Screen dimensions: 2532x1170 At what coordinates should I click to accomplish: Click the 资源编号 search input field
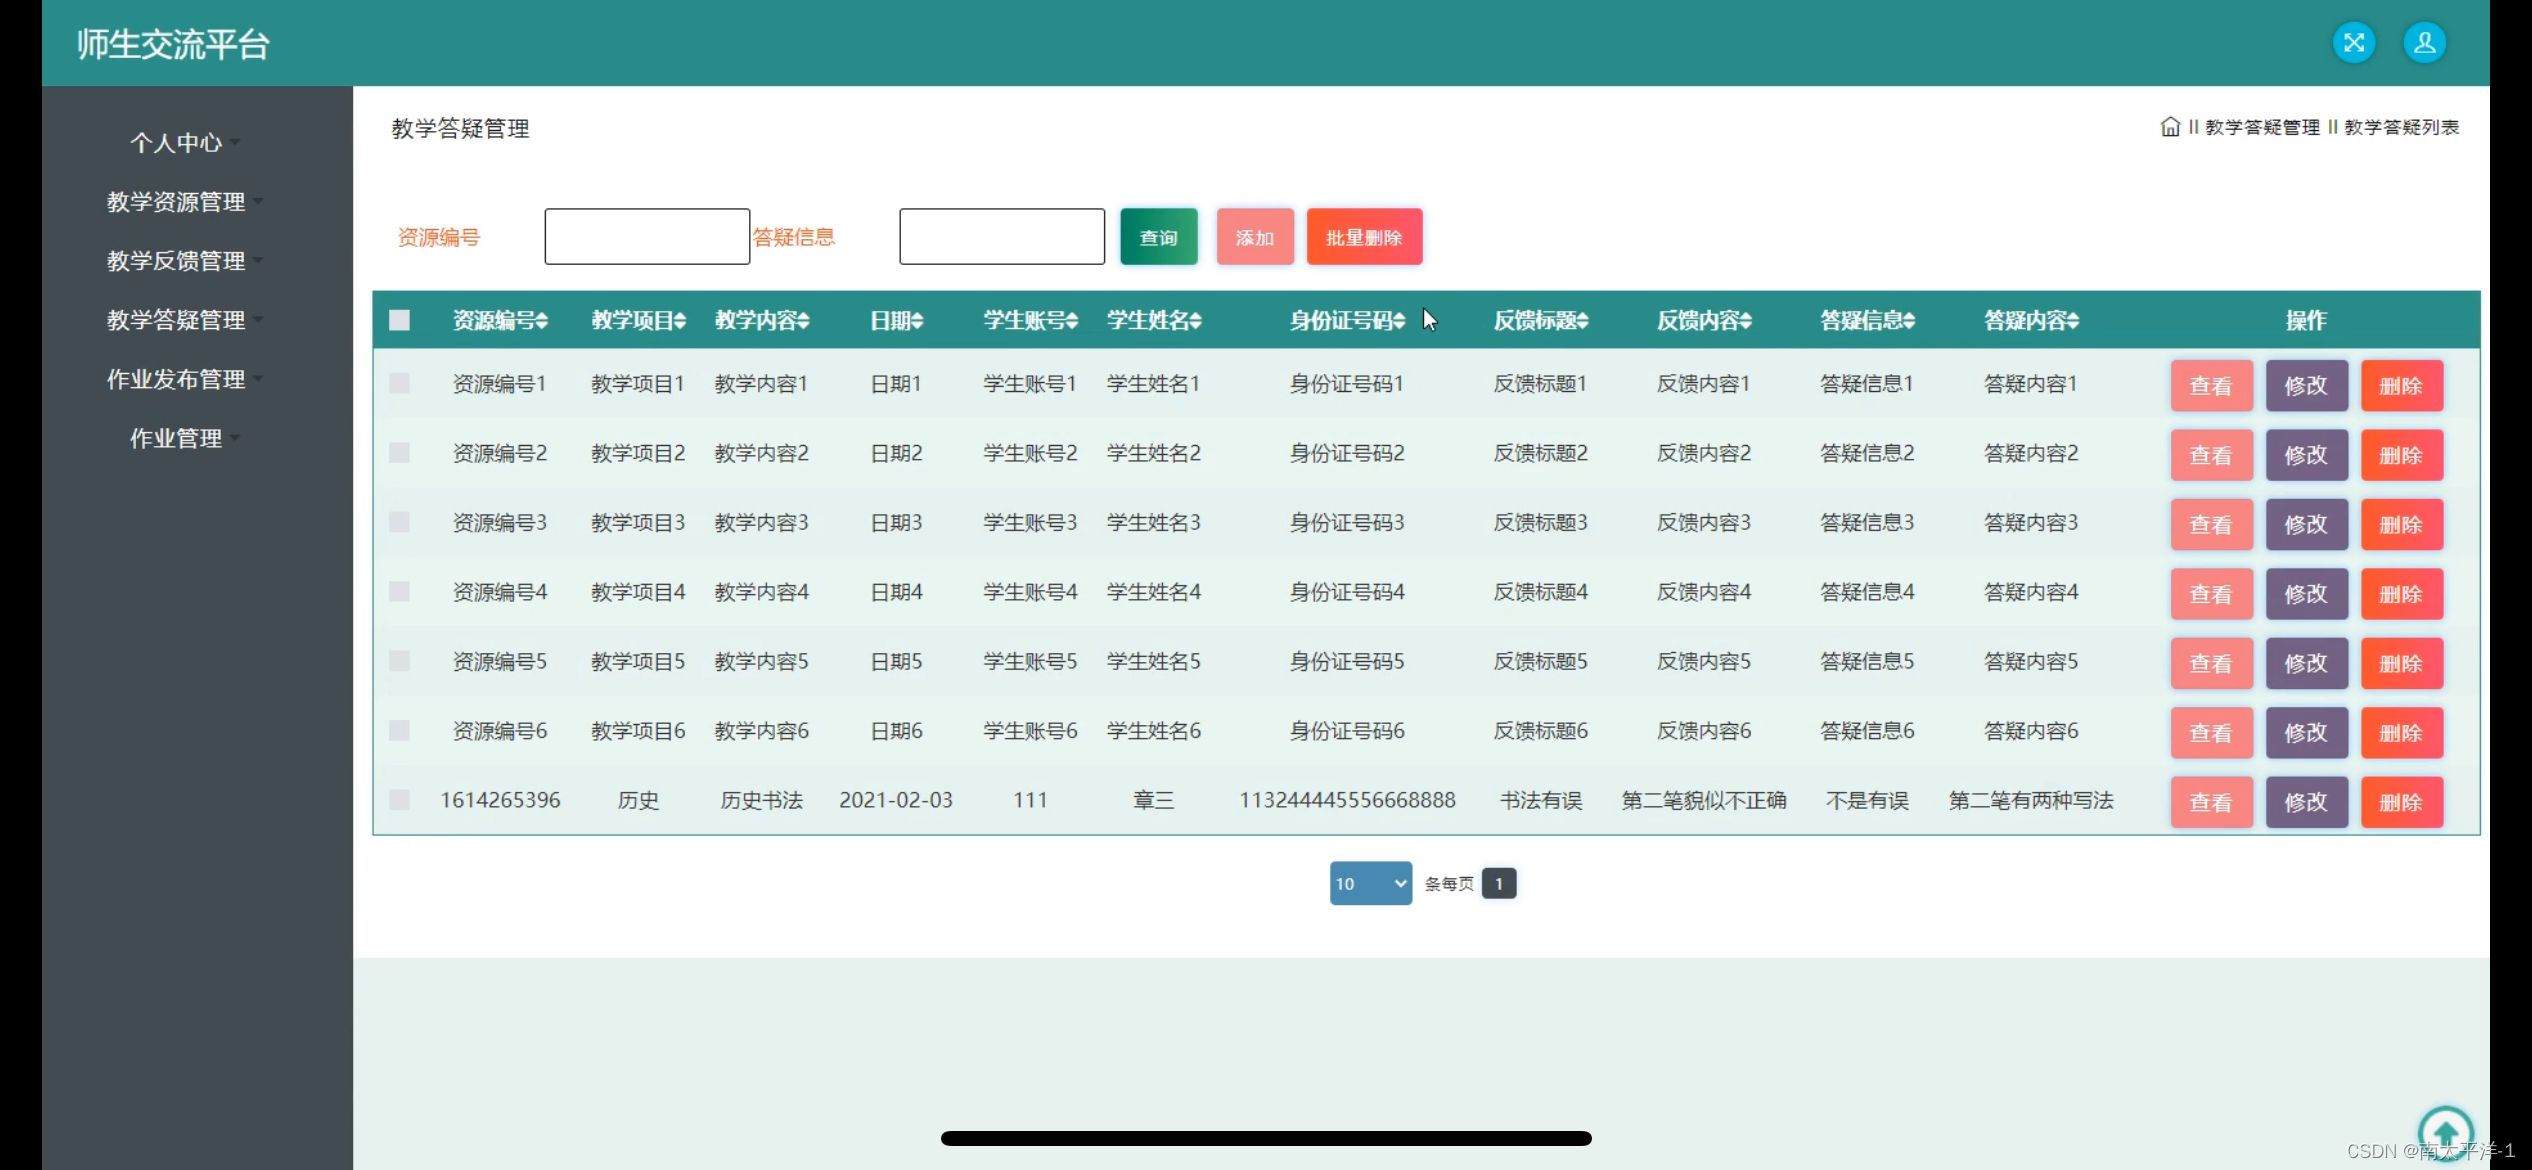[x=647, y=237]
